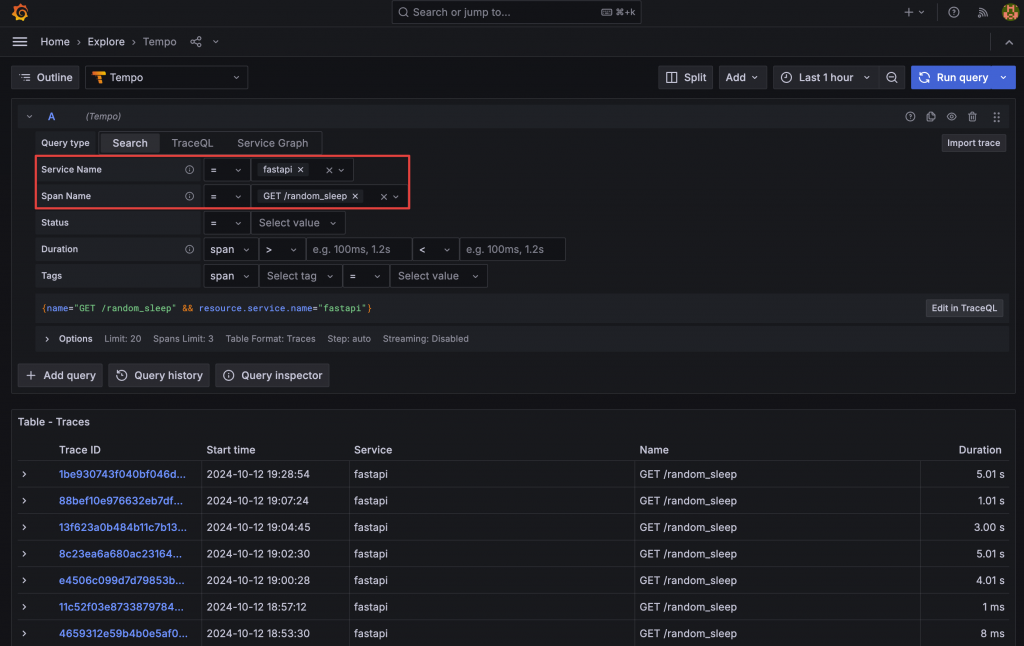Go to Explore breadcrumb
This screenshot has width=1024, height=646.
tap(106, 42)
